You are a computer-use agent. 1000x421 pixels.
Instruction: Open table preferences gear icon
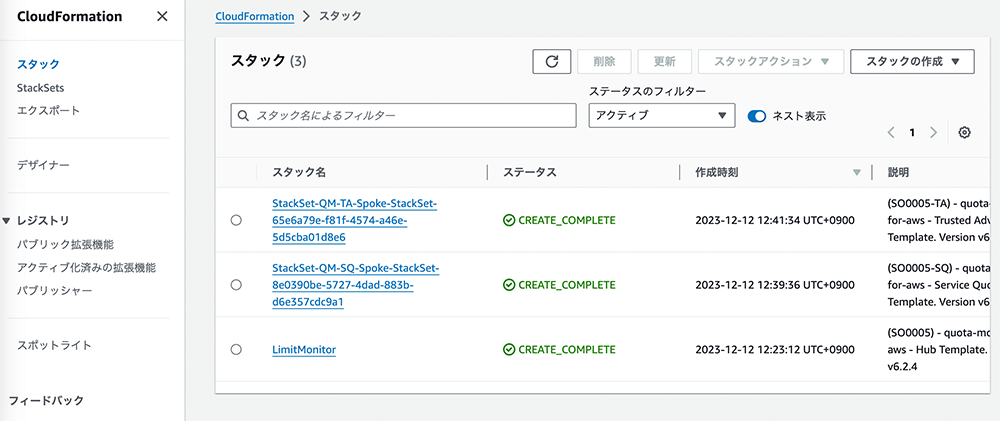[964, 133]
